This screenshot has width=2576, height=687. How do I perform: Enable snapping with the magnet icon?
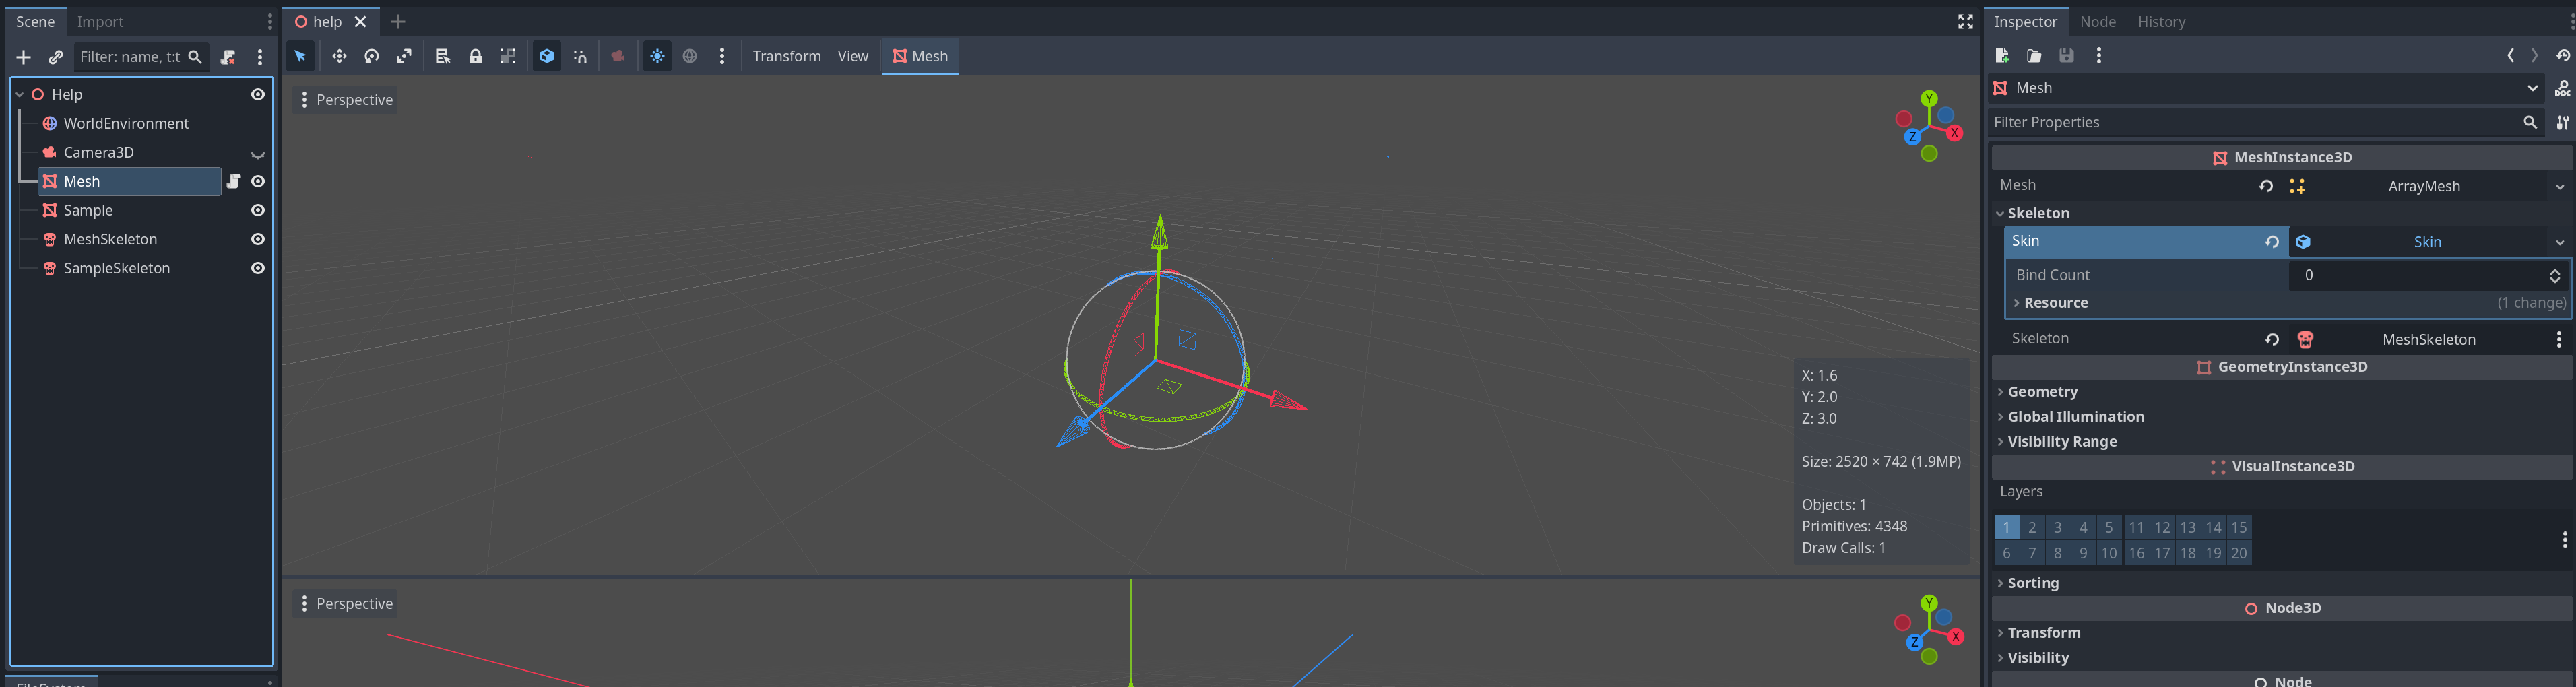[x=581, y=56]
